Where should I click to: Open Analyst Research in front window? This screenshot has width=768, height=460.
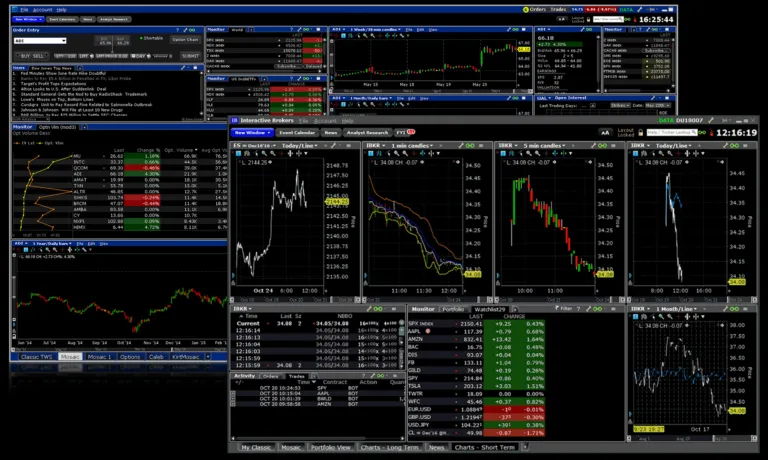(x=367, y=133)
